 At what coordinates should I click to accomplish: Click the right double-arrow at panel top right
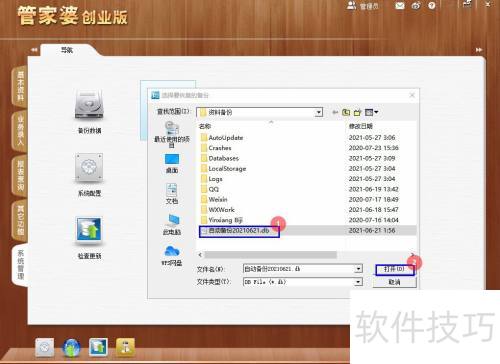[479, 50]
